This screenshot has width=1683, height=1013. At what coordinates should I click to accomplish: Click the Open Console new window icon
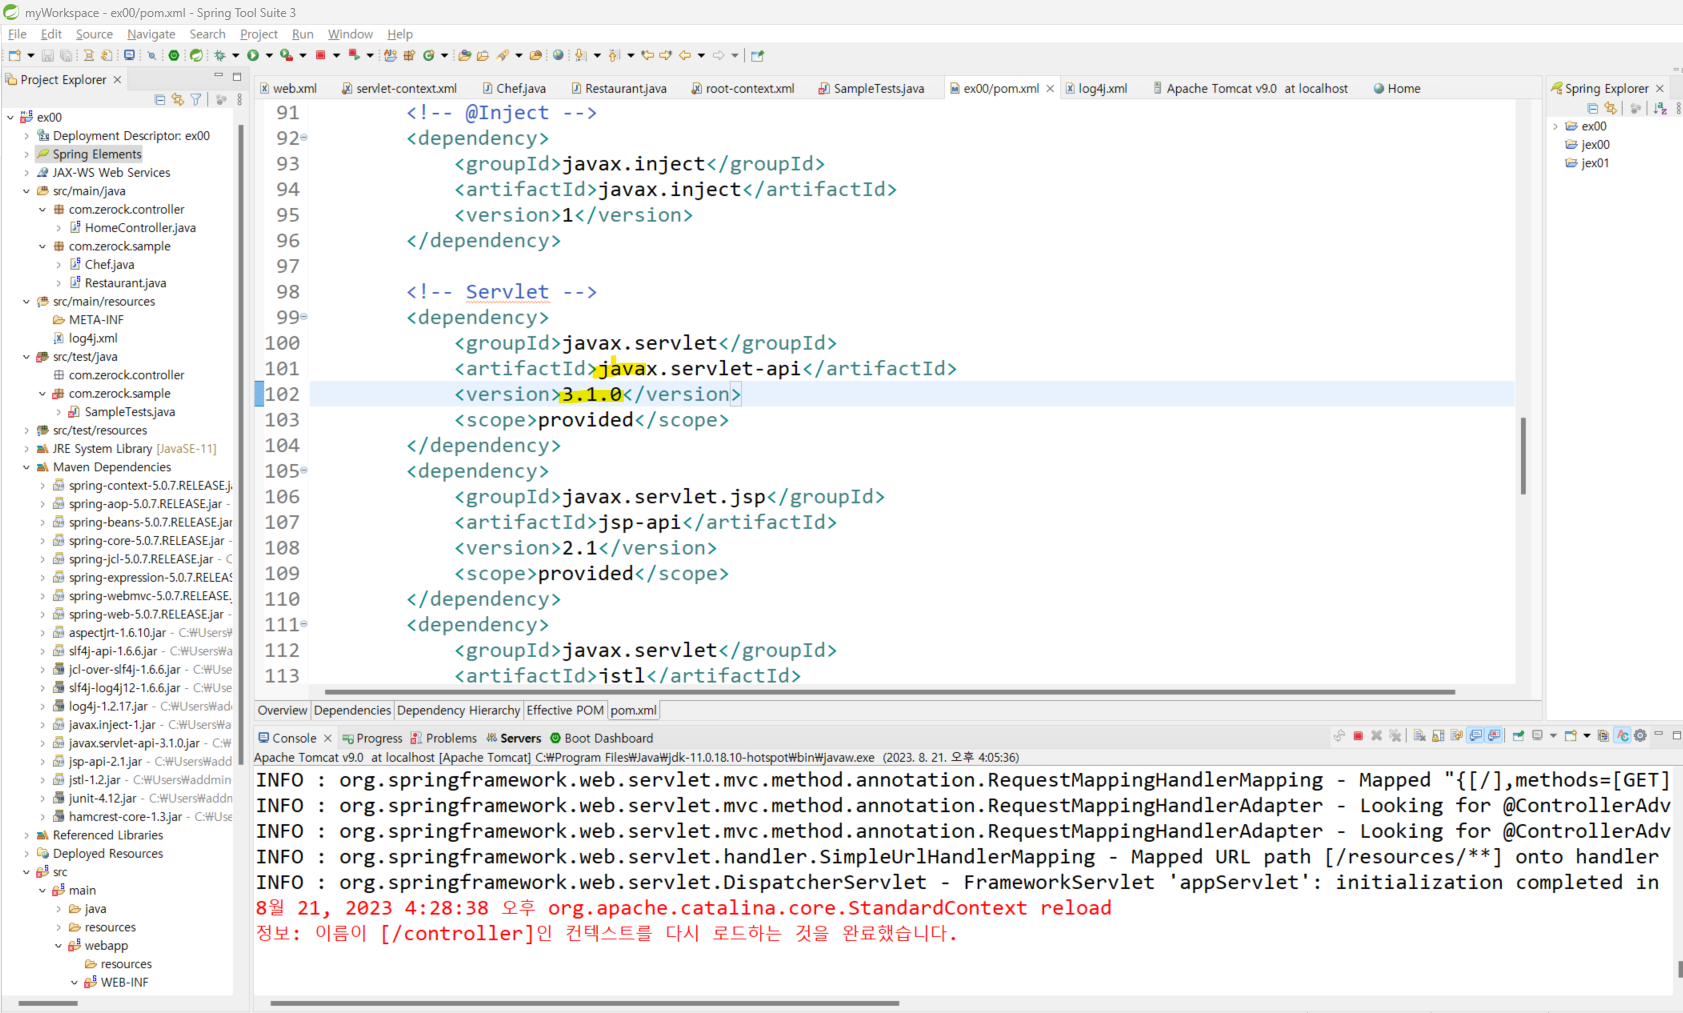(1570, 736)
